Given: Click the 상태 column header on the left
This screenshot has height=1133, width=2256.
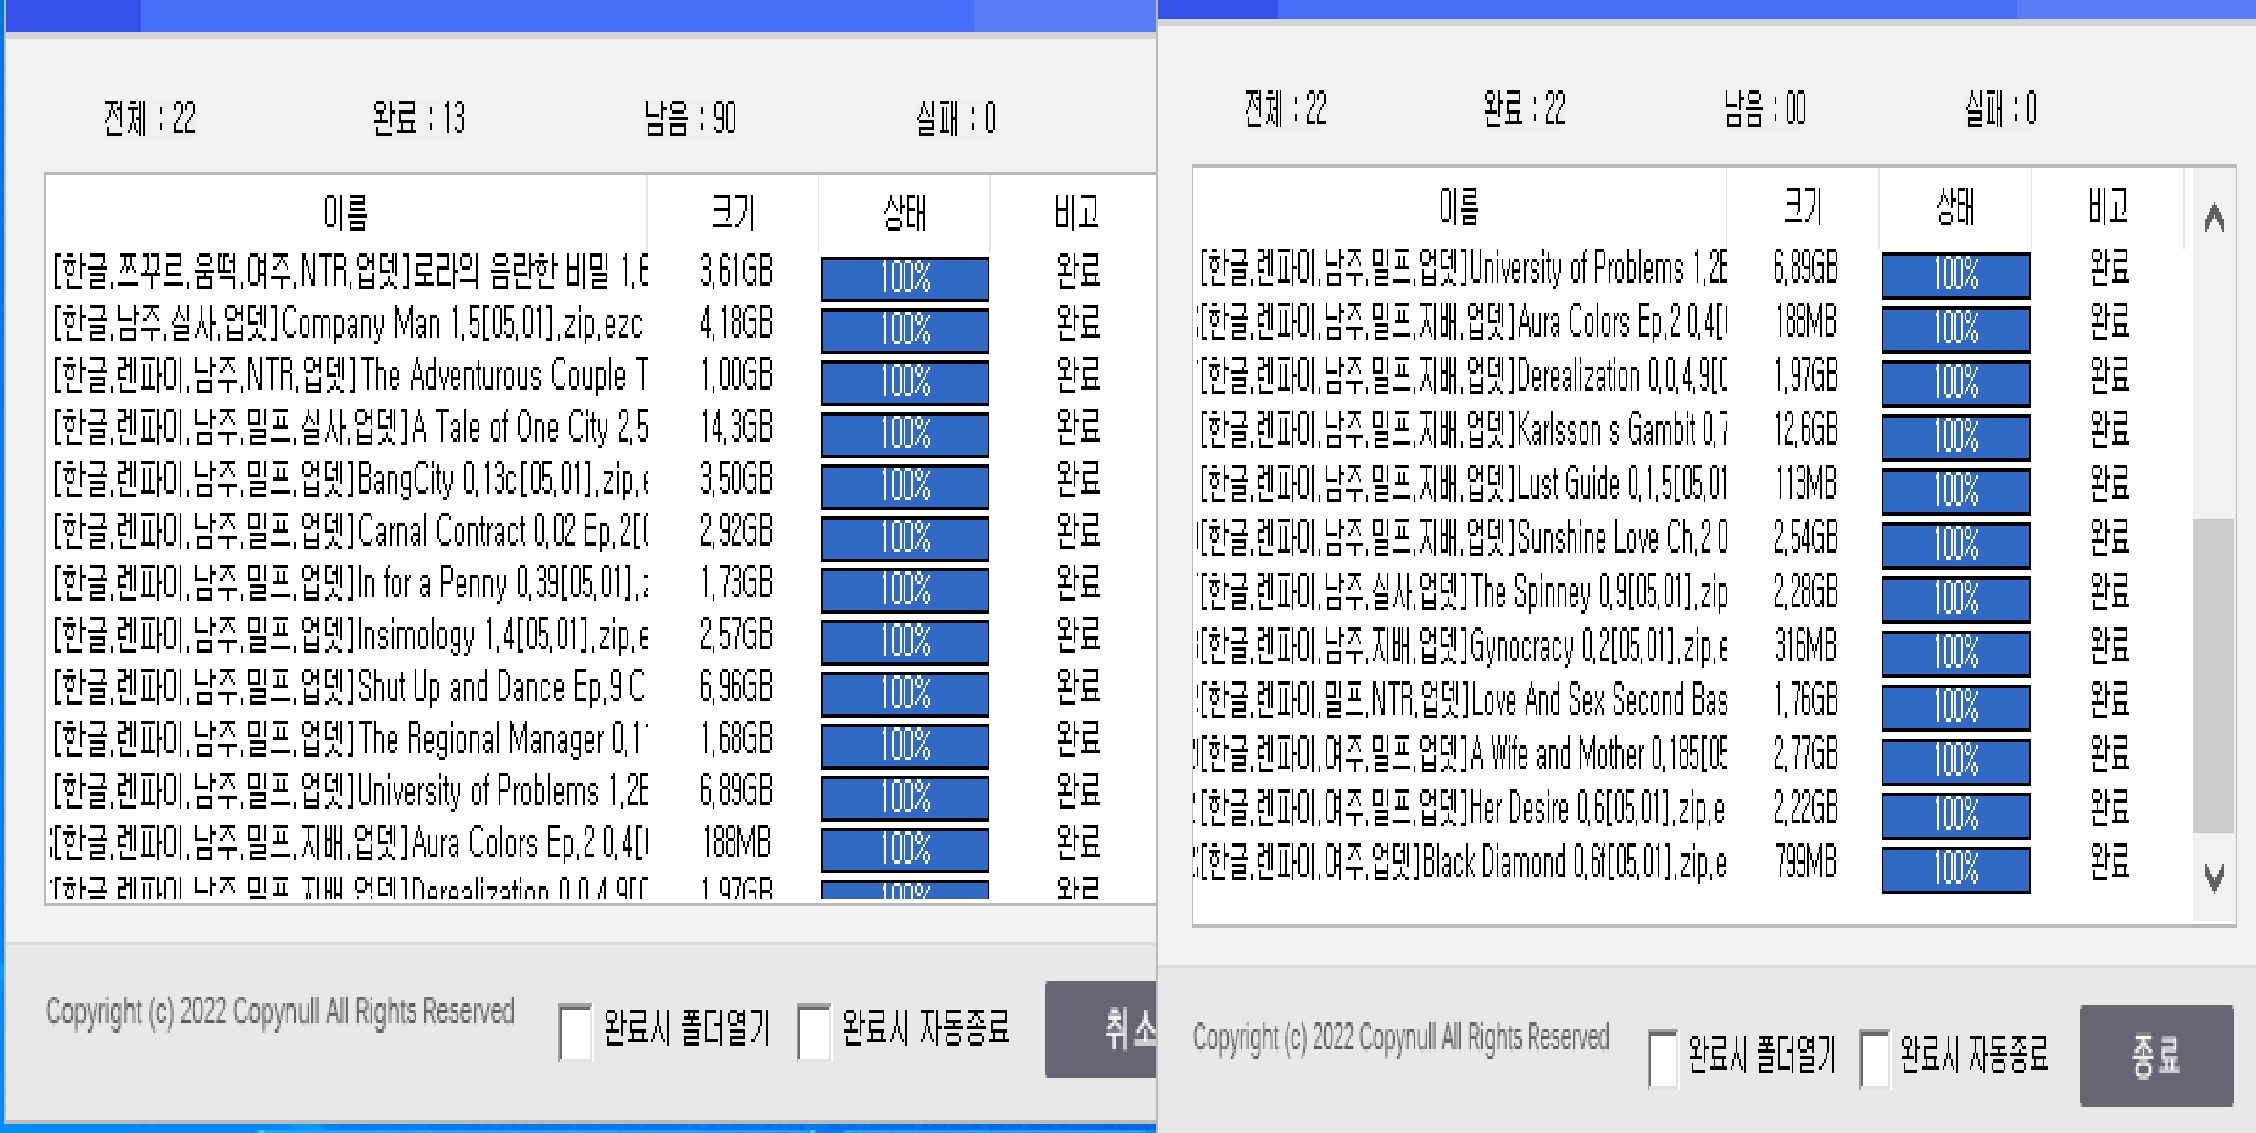Looking at the screenshot, I should [903, 211].
